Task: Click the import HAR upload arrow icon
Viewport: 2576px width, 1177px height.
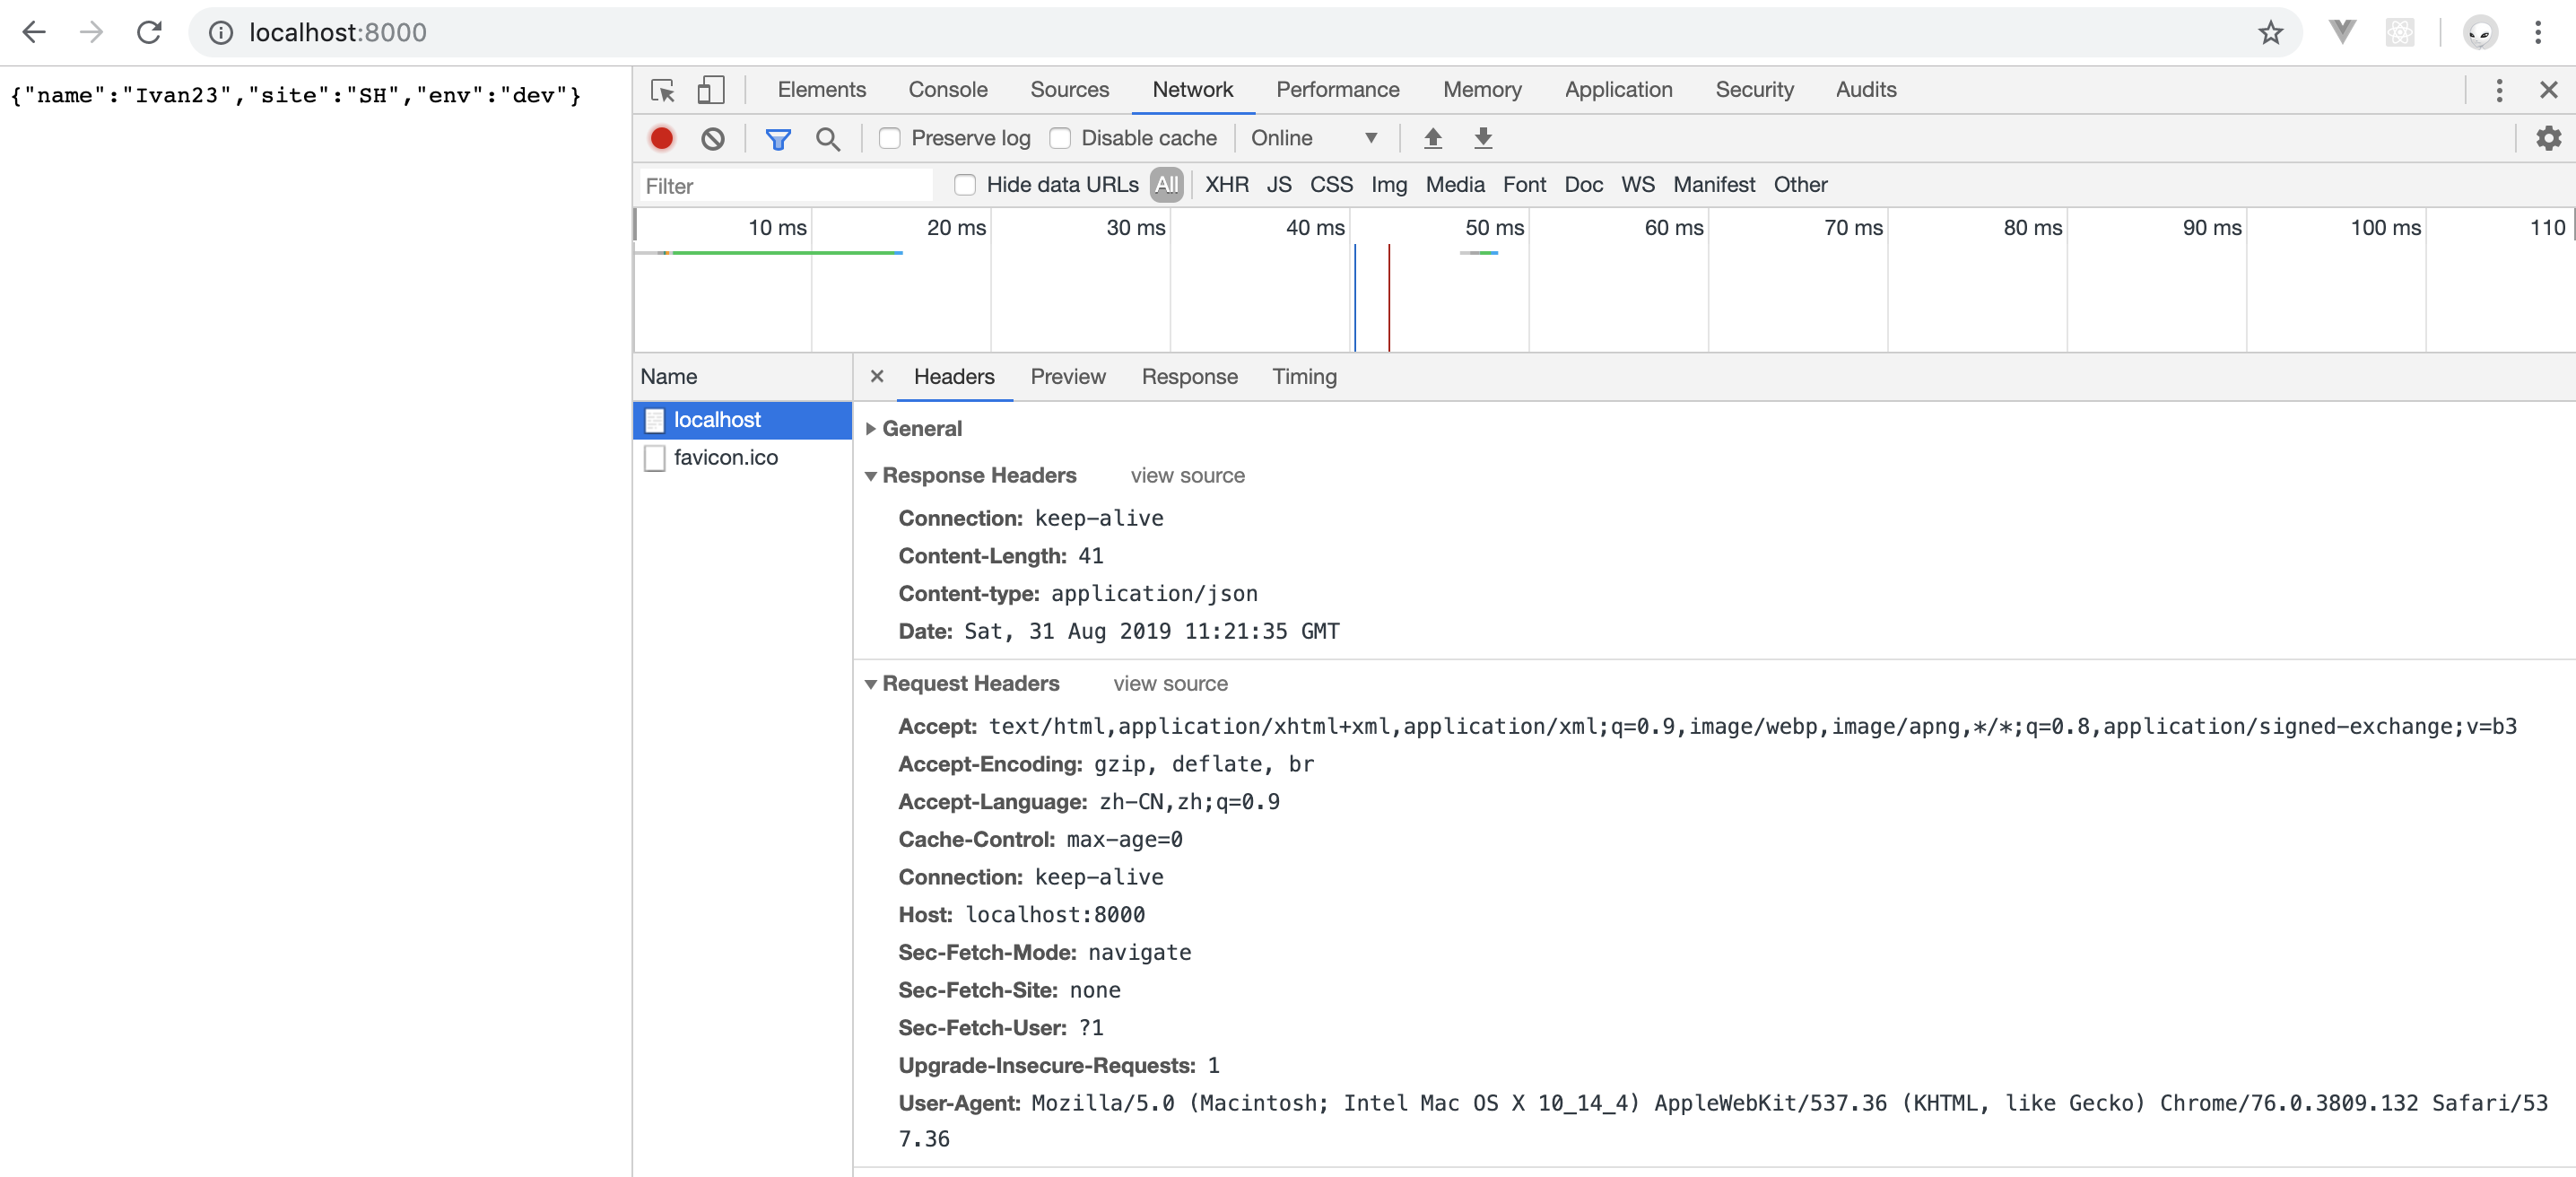Action: (1432, 138)
